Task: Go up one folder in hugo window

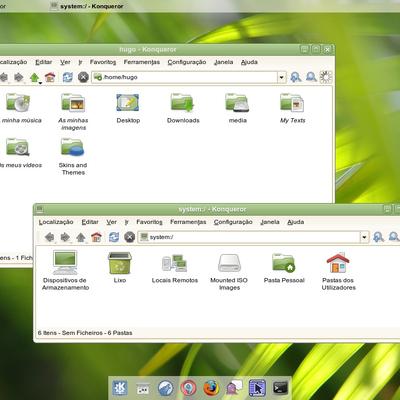Action: (34, 77)
